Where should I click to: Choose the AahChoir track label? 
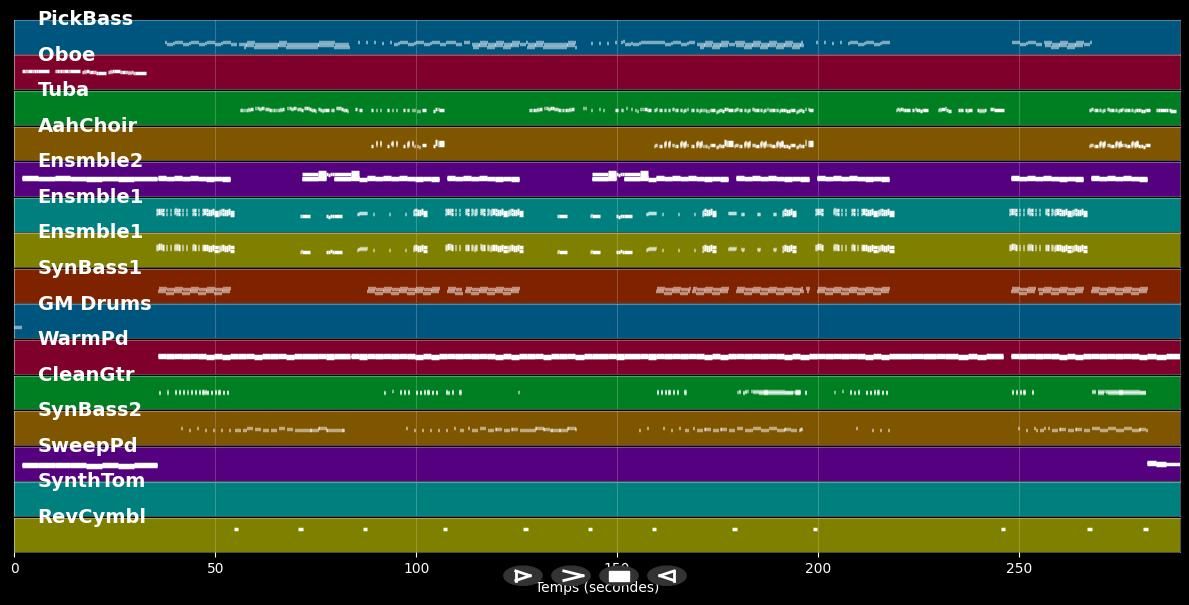[x=87, y=126]
